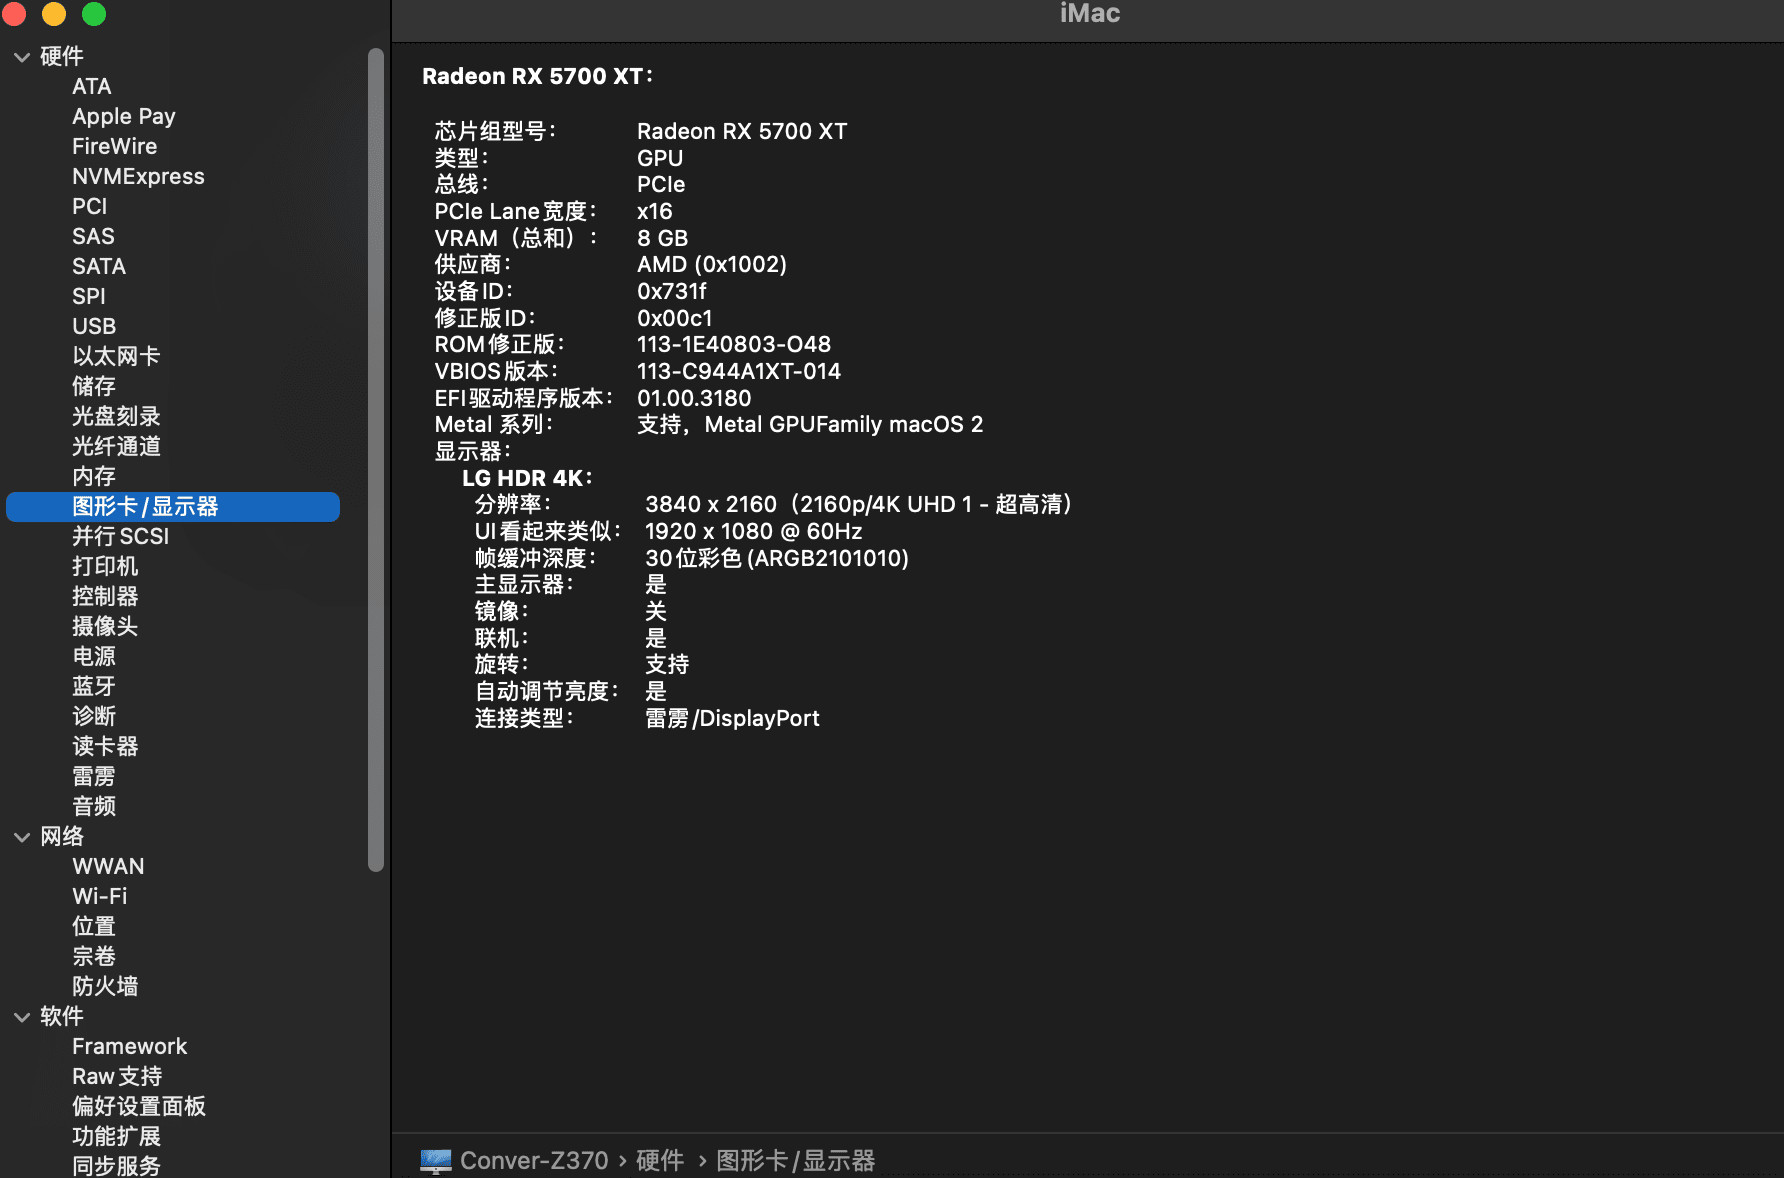Select WWAN under 网络

click(x=108, y=867)
